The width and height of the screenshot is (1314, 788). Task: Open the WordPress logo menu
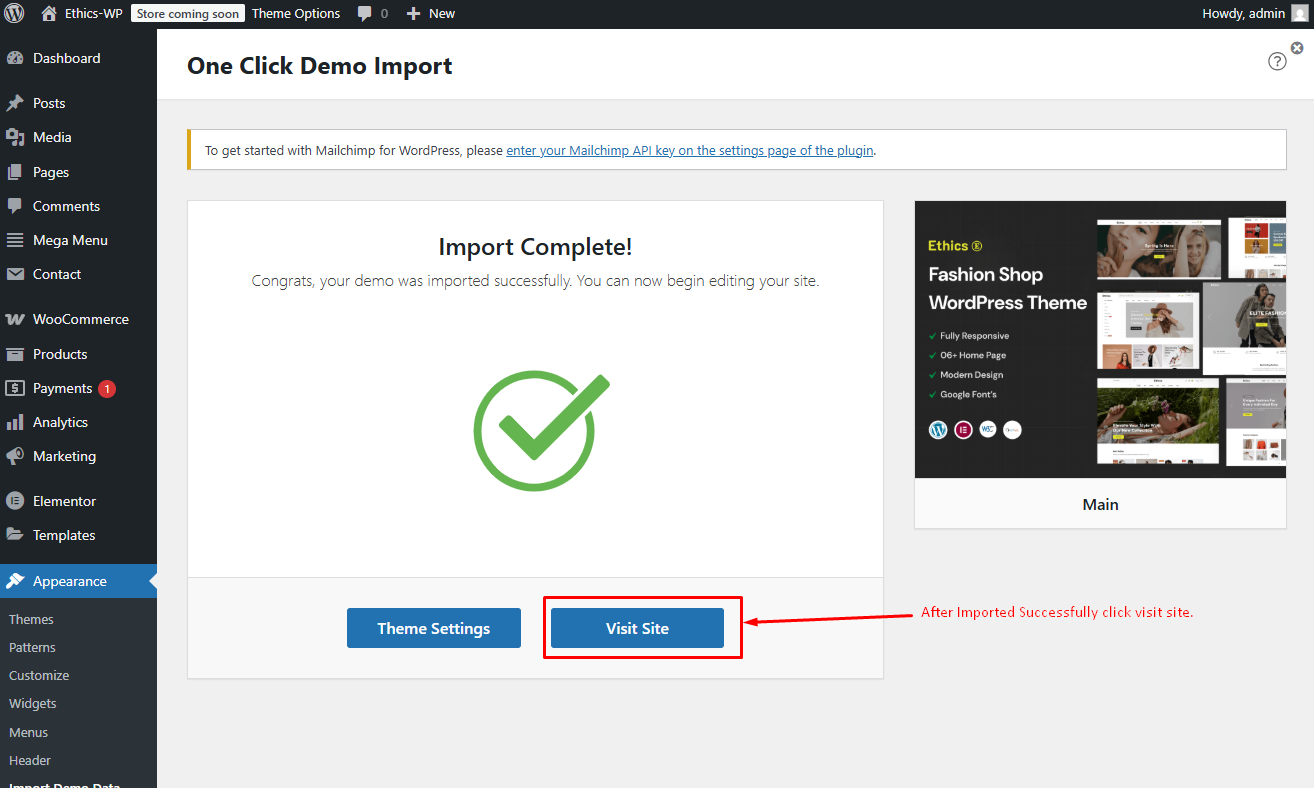click(x=14, y=14)
